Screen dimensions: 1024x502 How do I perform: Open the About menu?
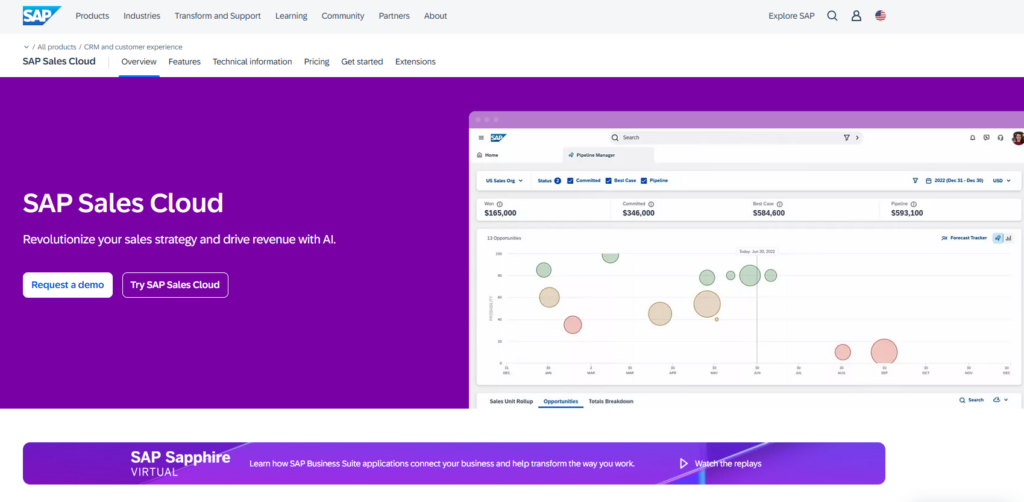[x=436, y=16]
